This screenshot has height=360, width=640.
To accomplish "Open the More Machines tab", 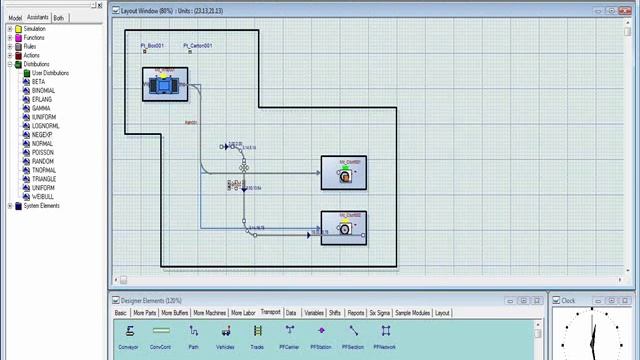I will point(209,313).
